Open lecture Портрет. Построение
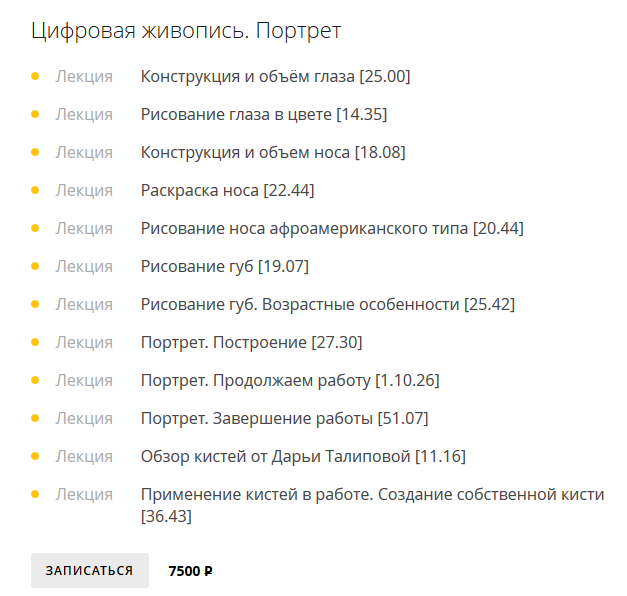The height and width of the screenshot is (596, 627). tap(251, 343)
